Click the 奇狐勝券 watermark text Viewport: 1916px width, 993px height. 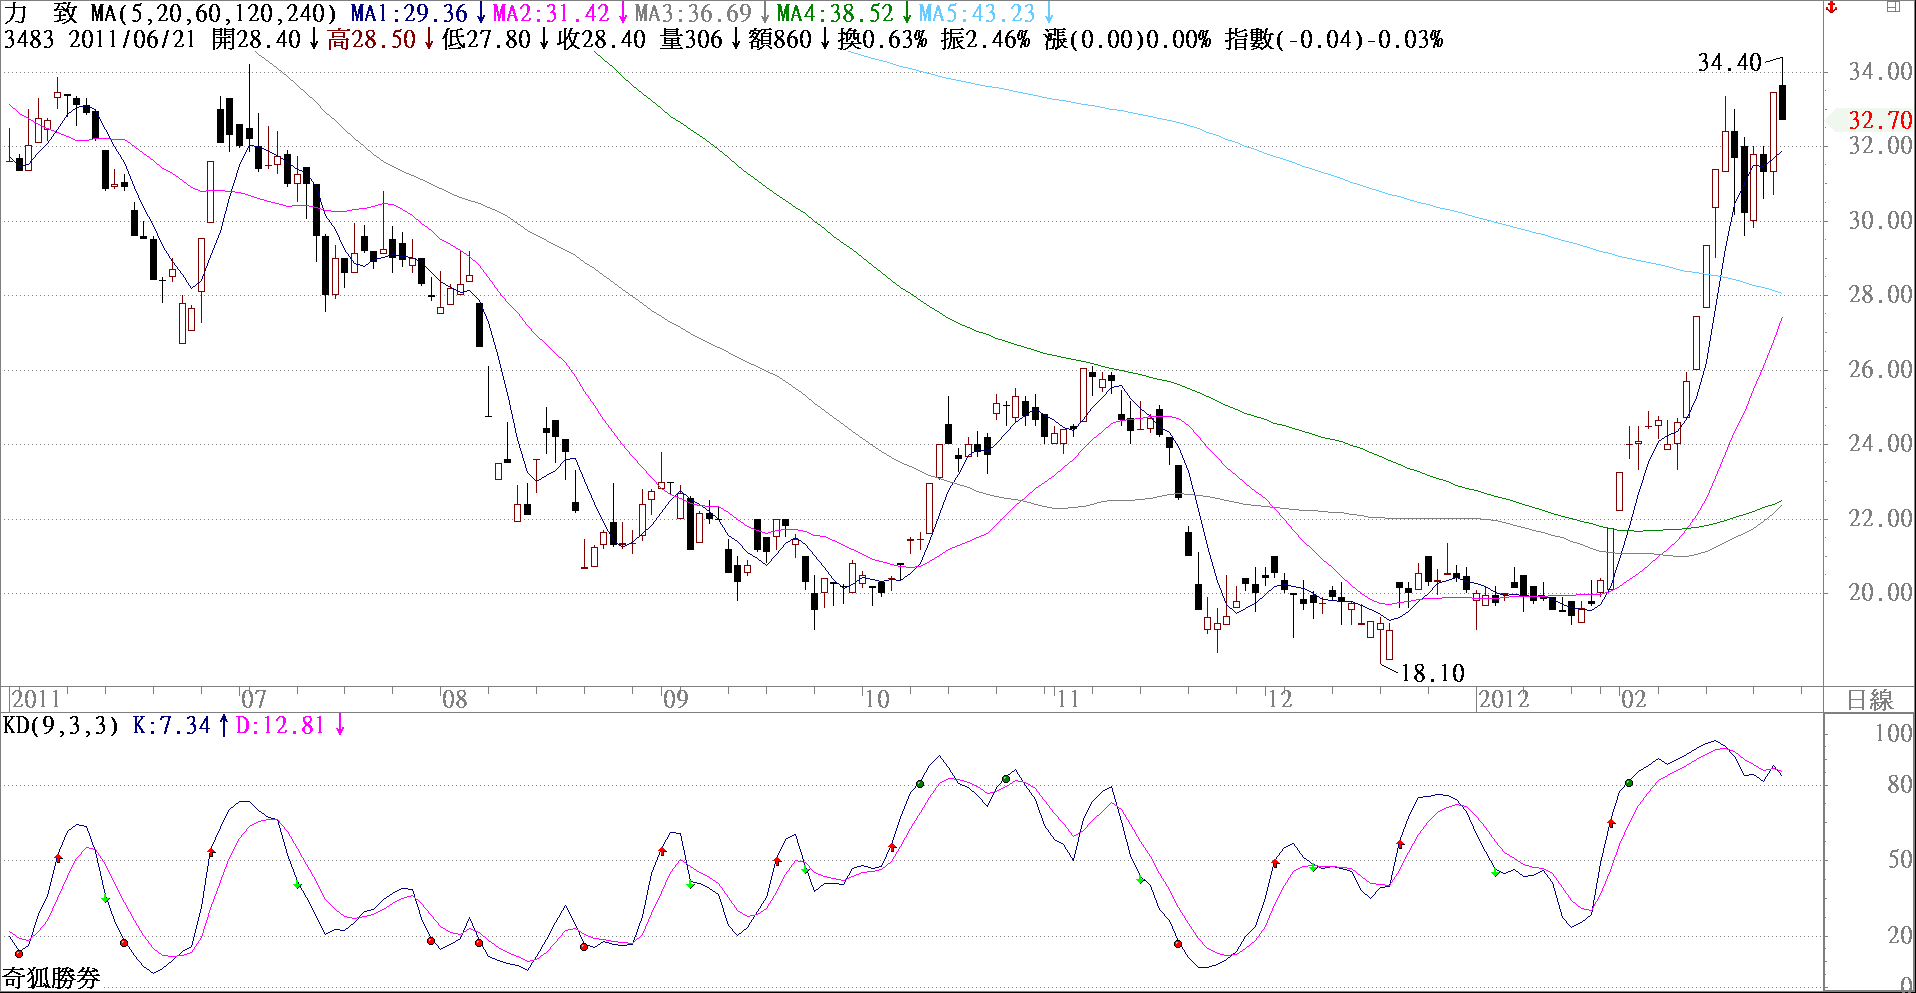[x=51, y=978]
